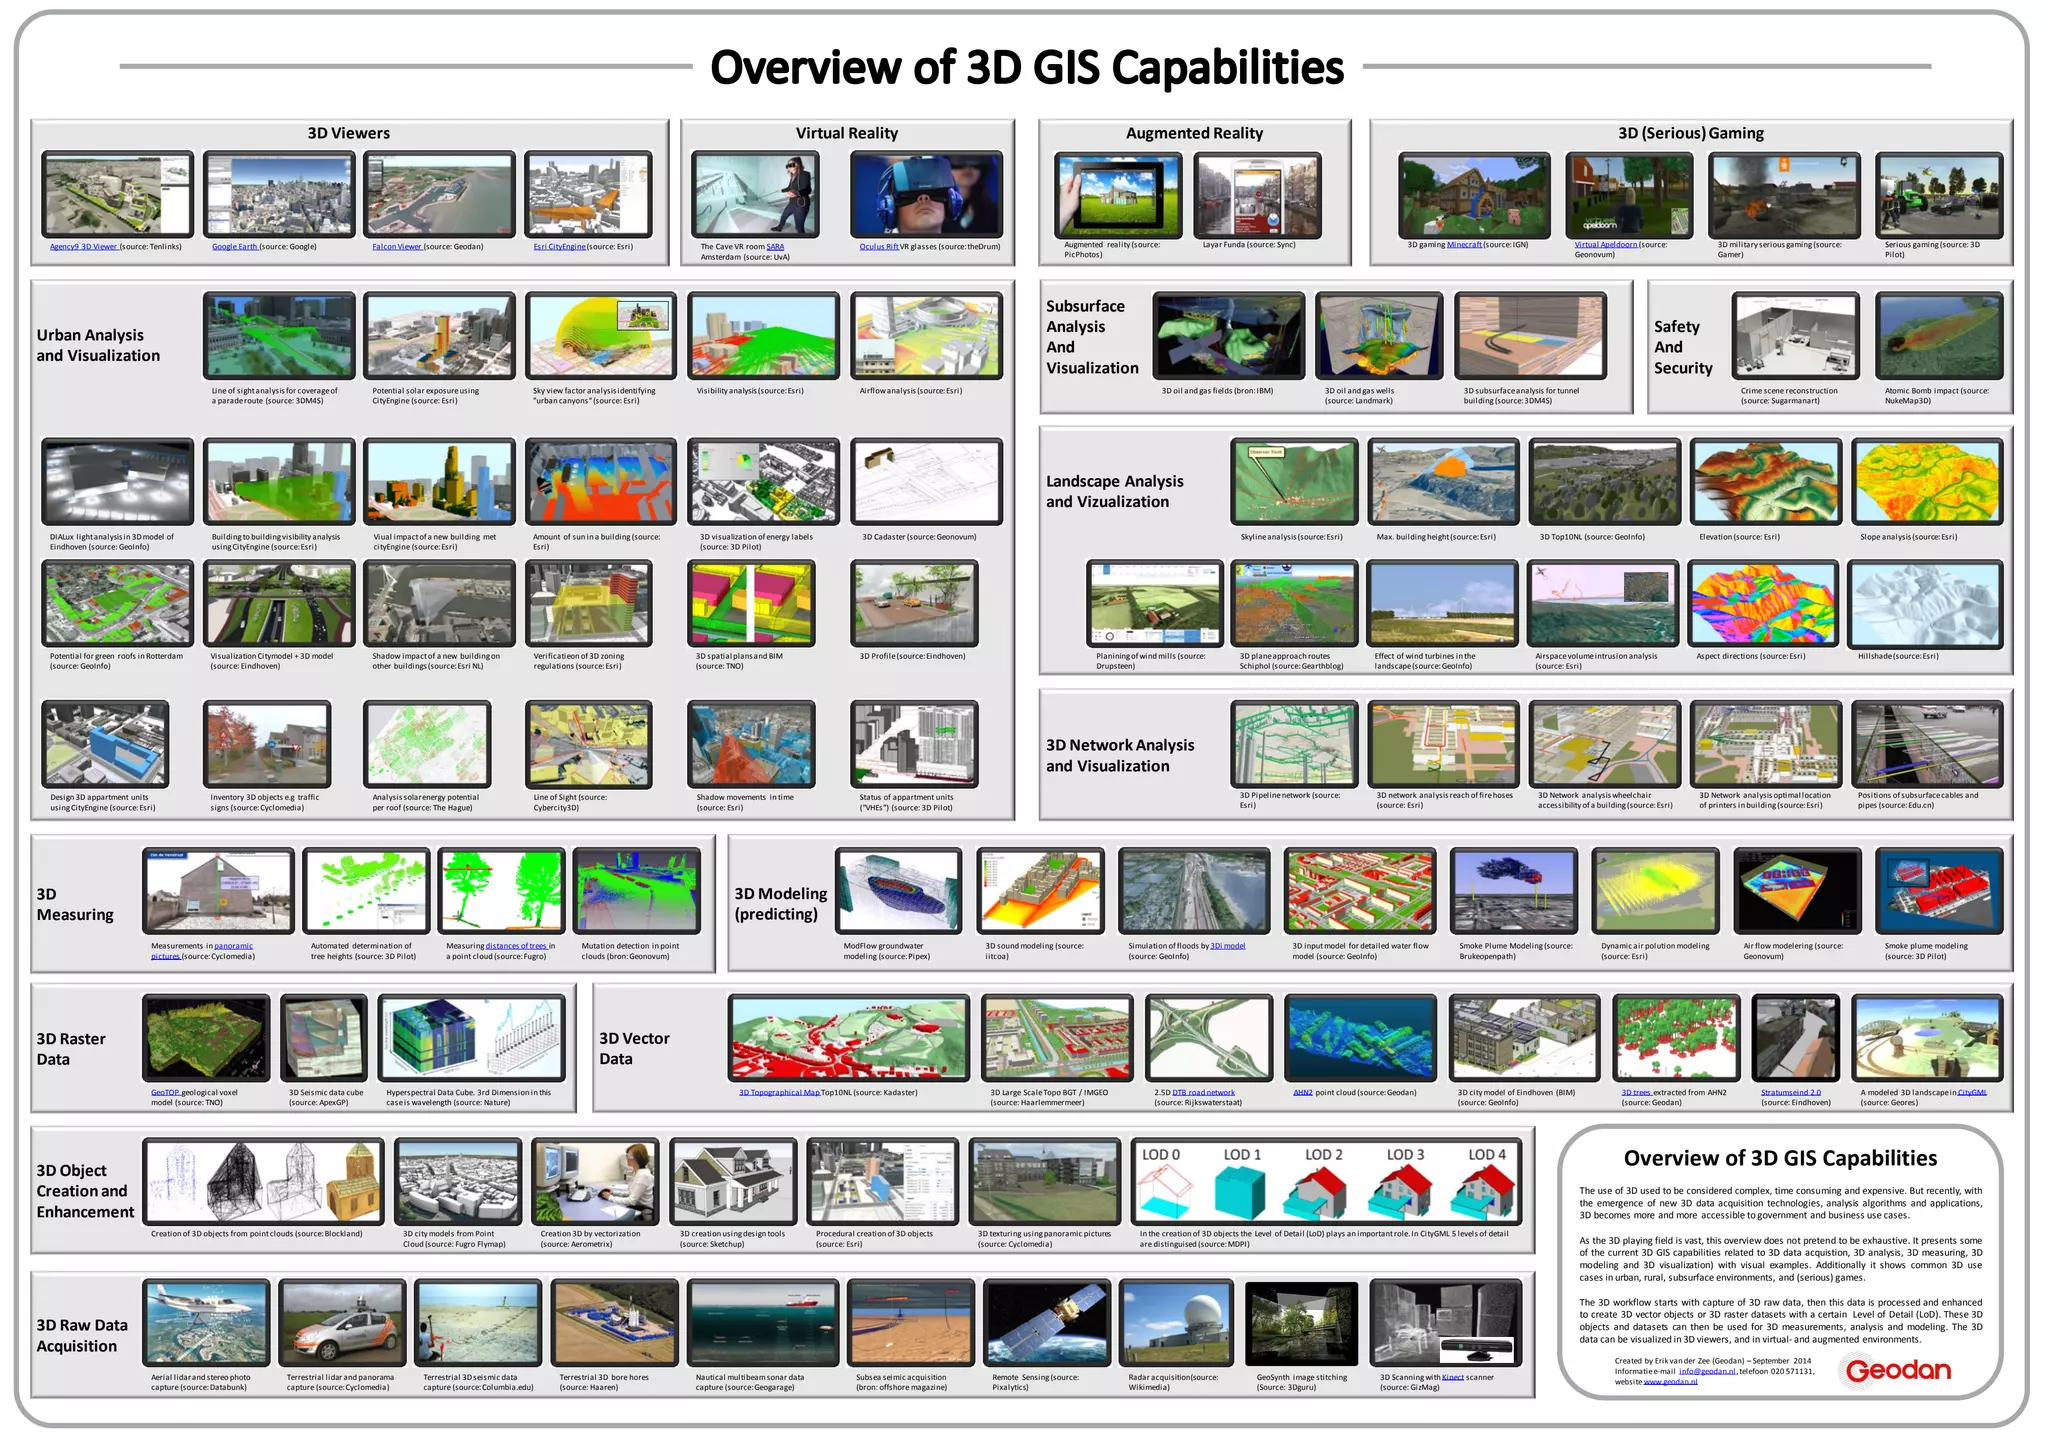Click the LOD 0 label
Screen dimensions: 2048x1446
point(1161,1155)
